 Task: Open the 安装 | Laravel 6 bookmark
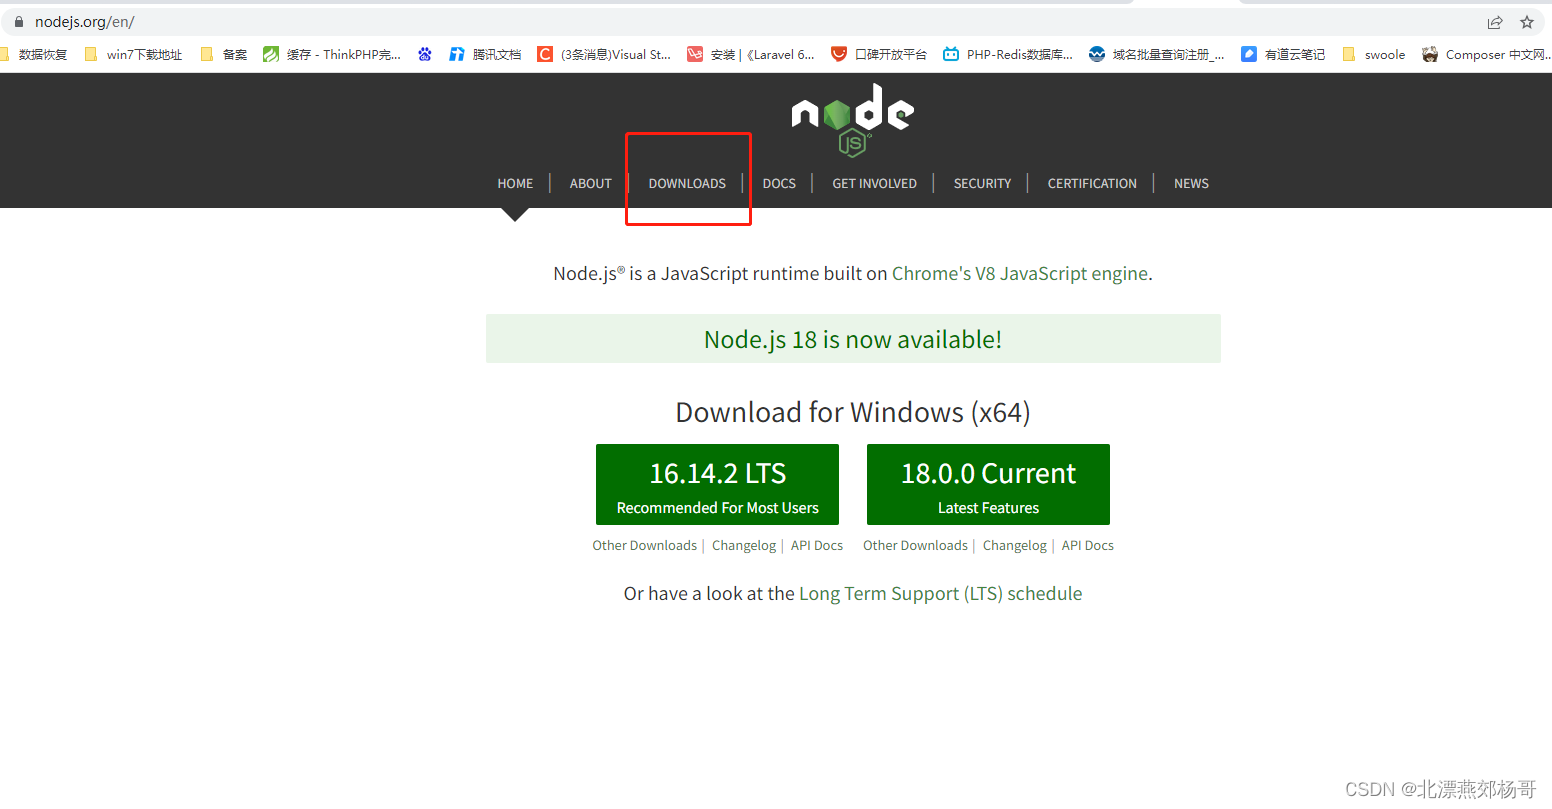(751, 55)
